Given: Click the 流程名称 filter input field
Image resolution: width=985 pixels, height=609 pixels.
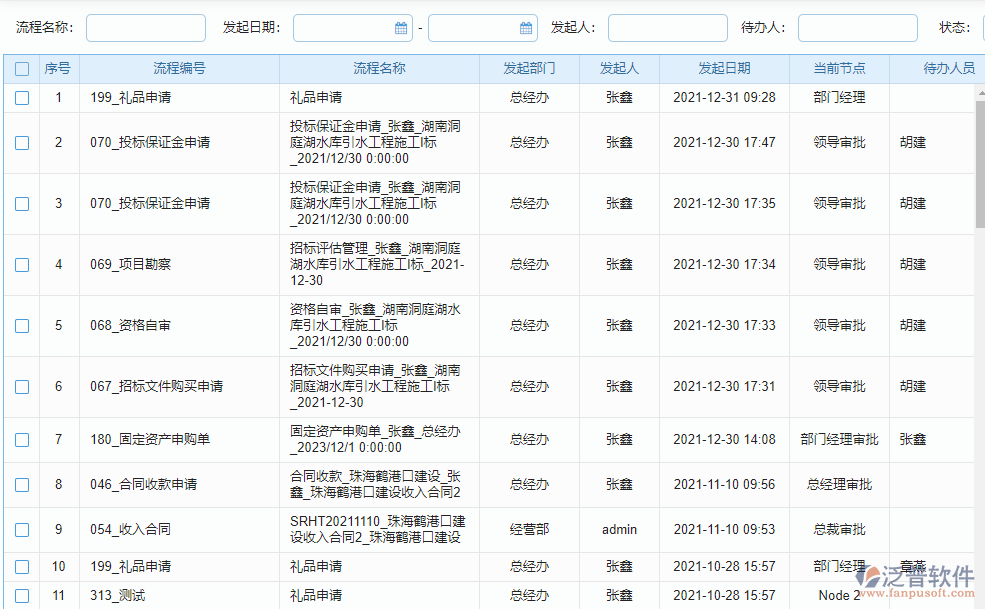Looking at the screenshot, I should 145,27.
